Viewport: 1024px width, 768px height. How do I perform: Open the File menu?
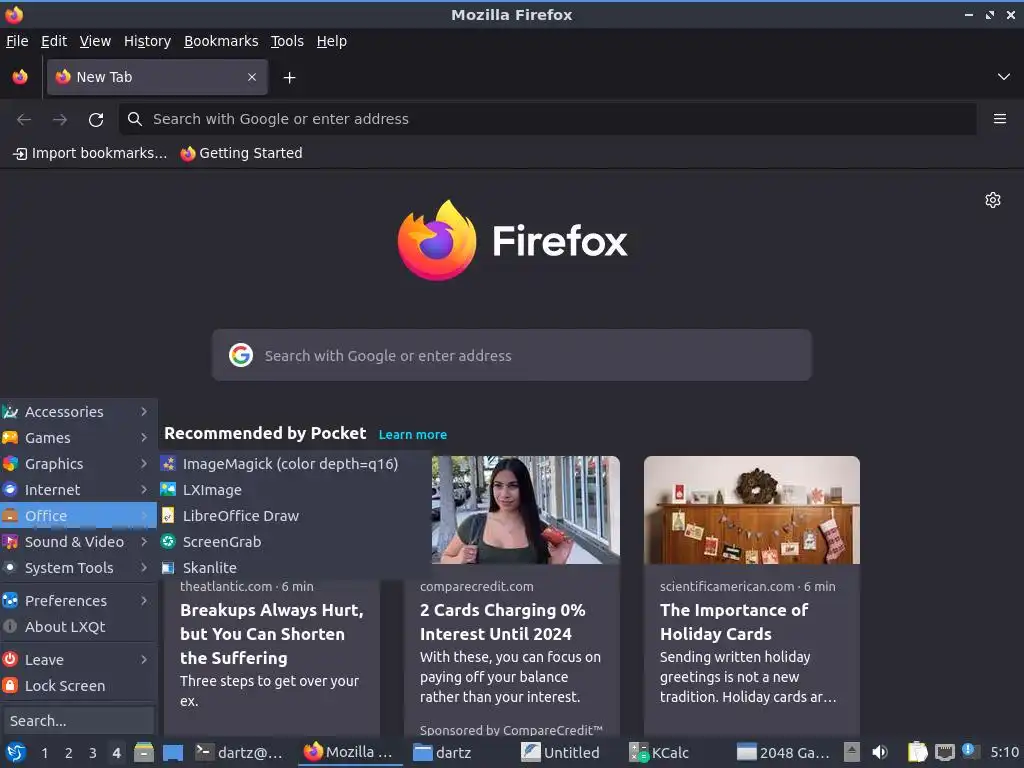point(17,41)
